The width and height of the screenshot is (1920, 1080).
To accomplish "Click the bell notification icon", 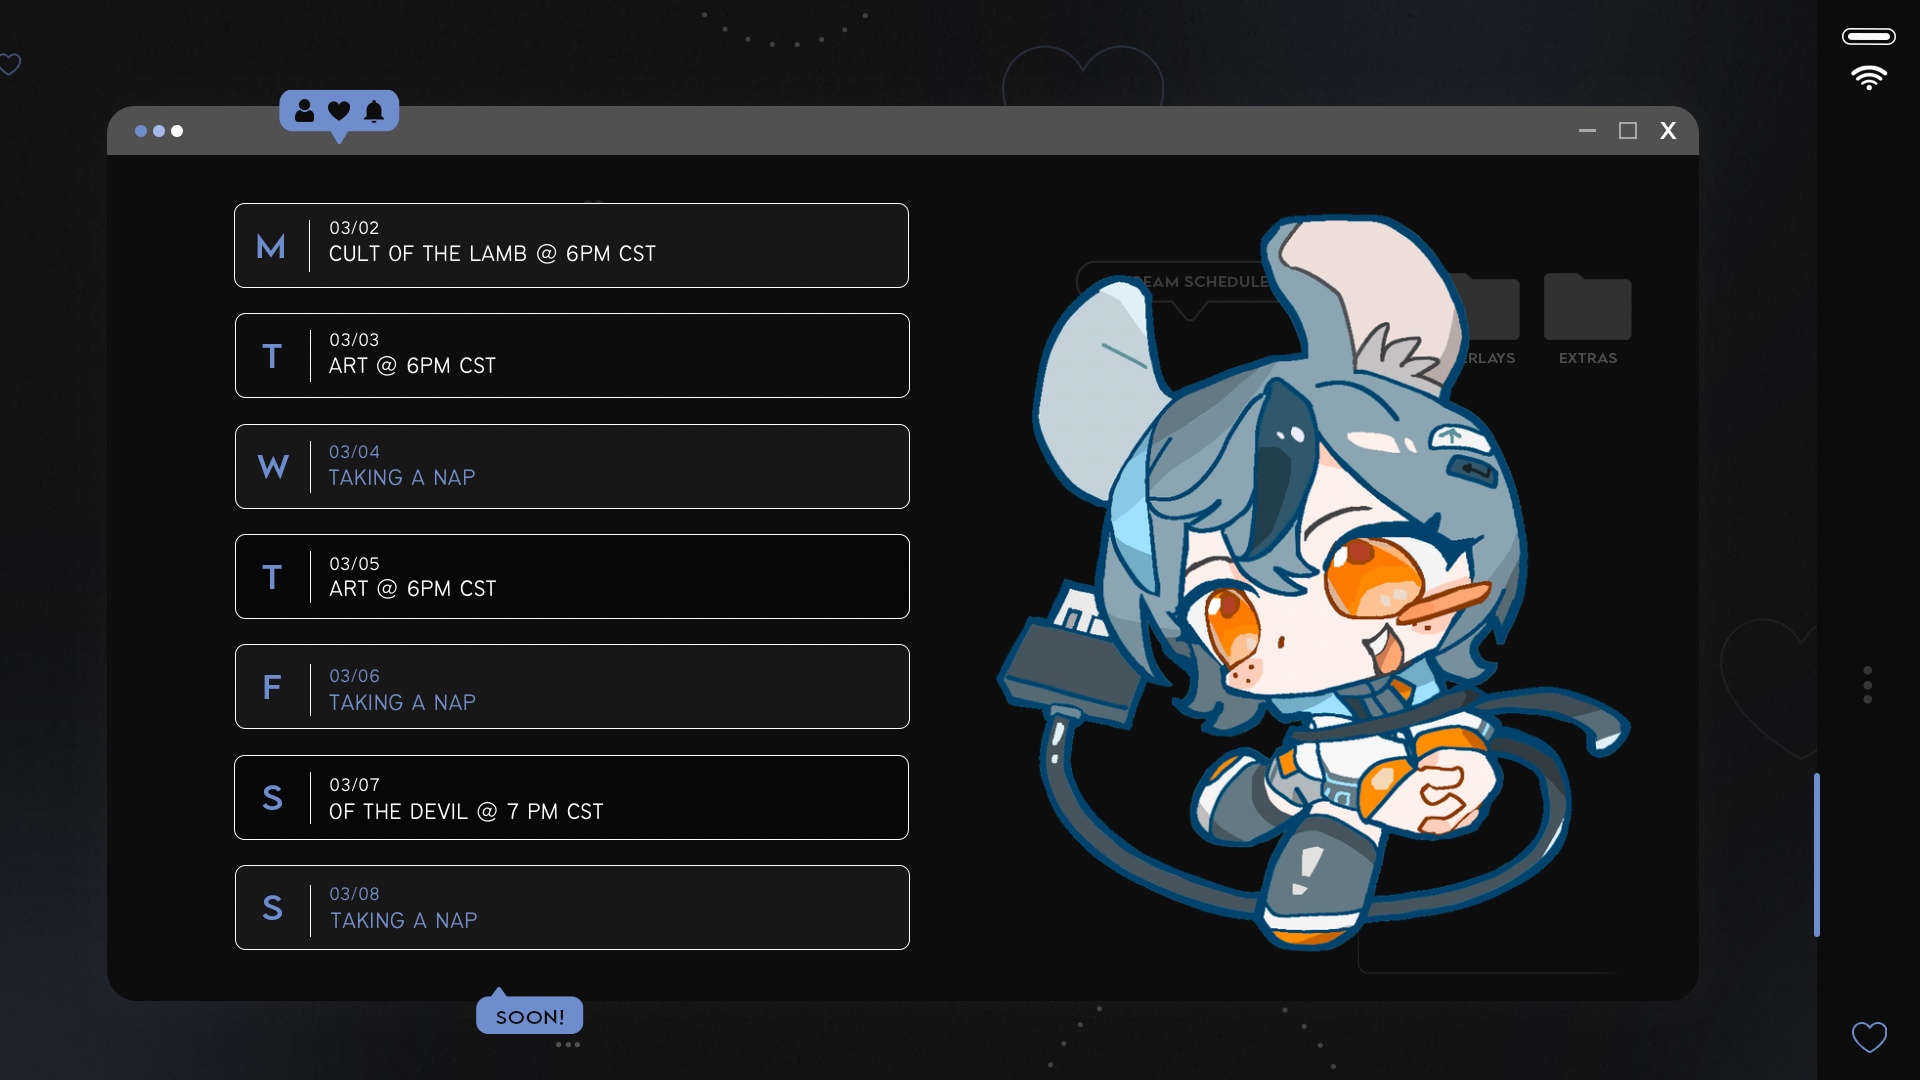I will coord(374,111).
